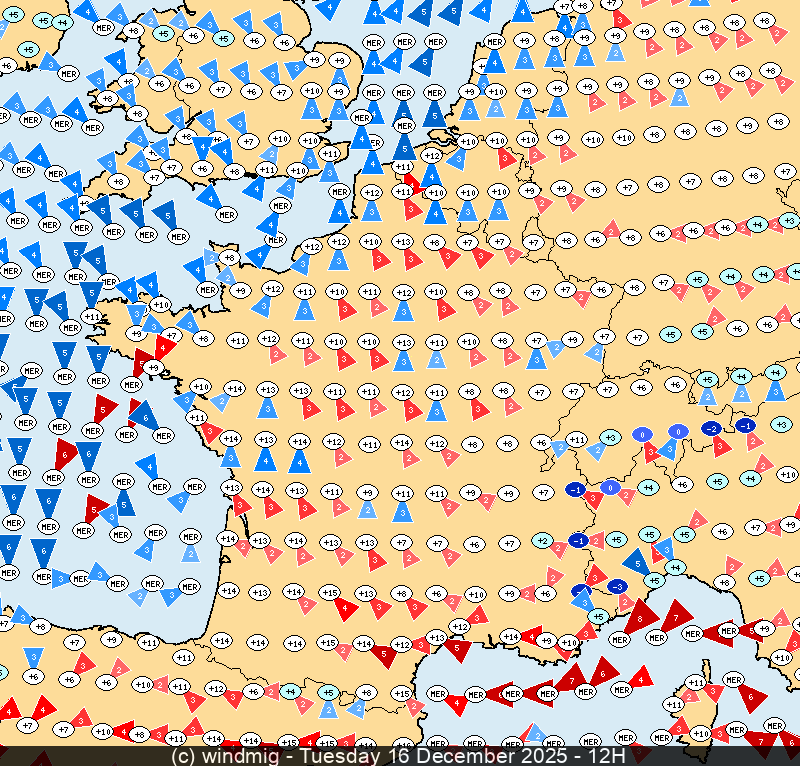Select the light blue +2 temperature marker
Image resolution: width=800 pixels, height=766 pixels.
[543, 540]
